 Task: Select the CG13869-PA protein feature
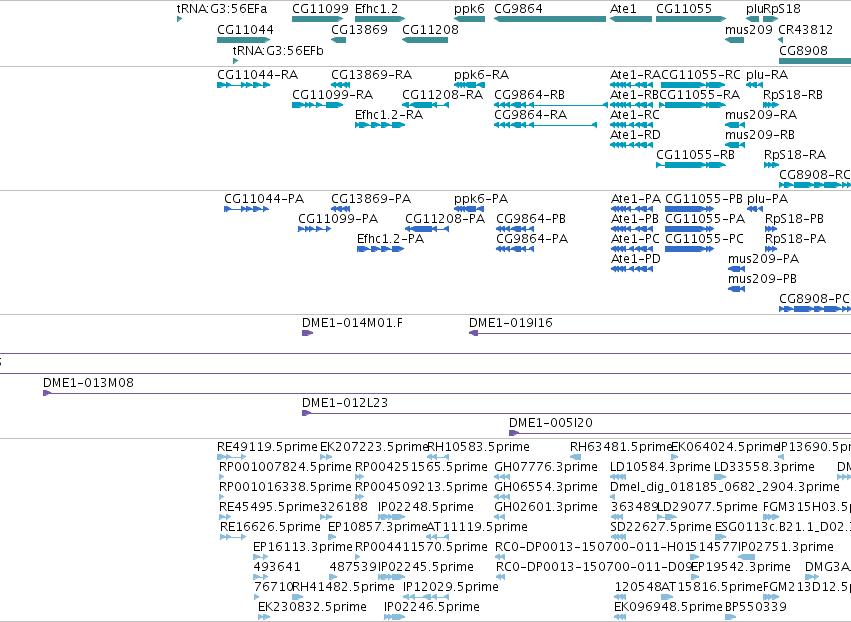pos(340,209)
